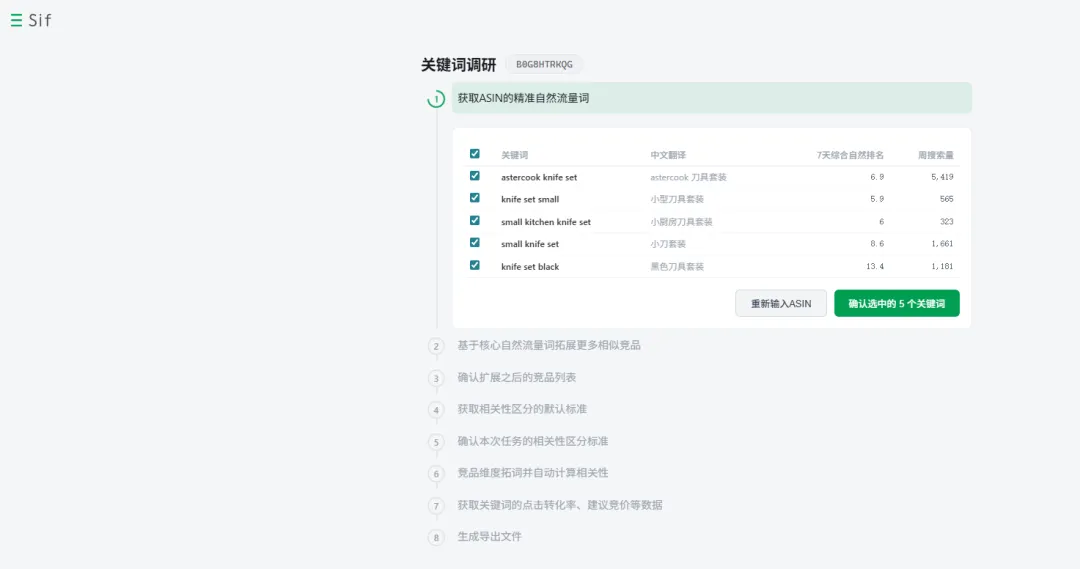Confirm selection with 确认选中的 5 个关键词

coord(896,303)
